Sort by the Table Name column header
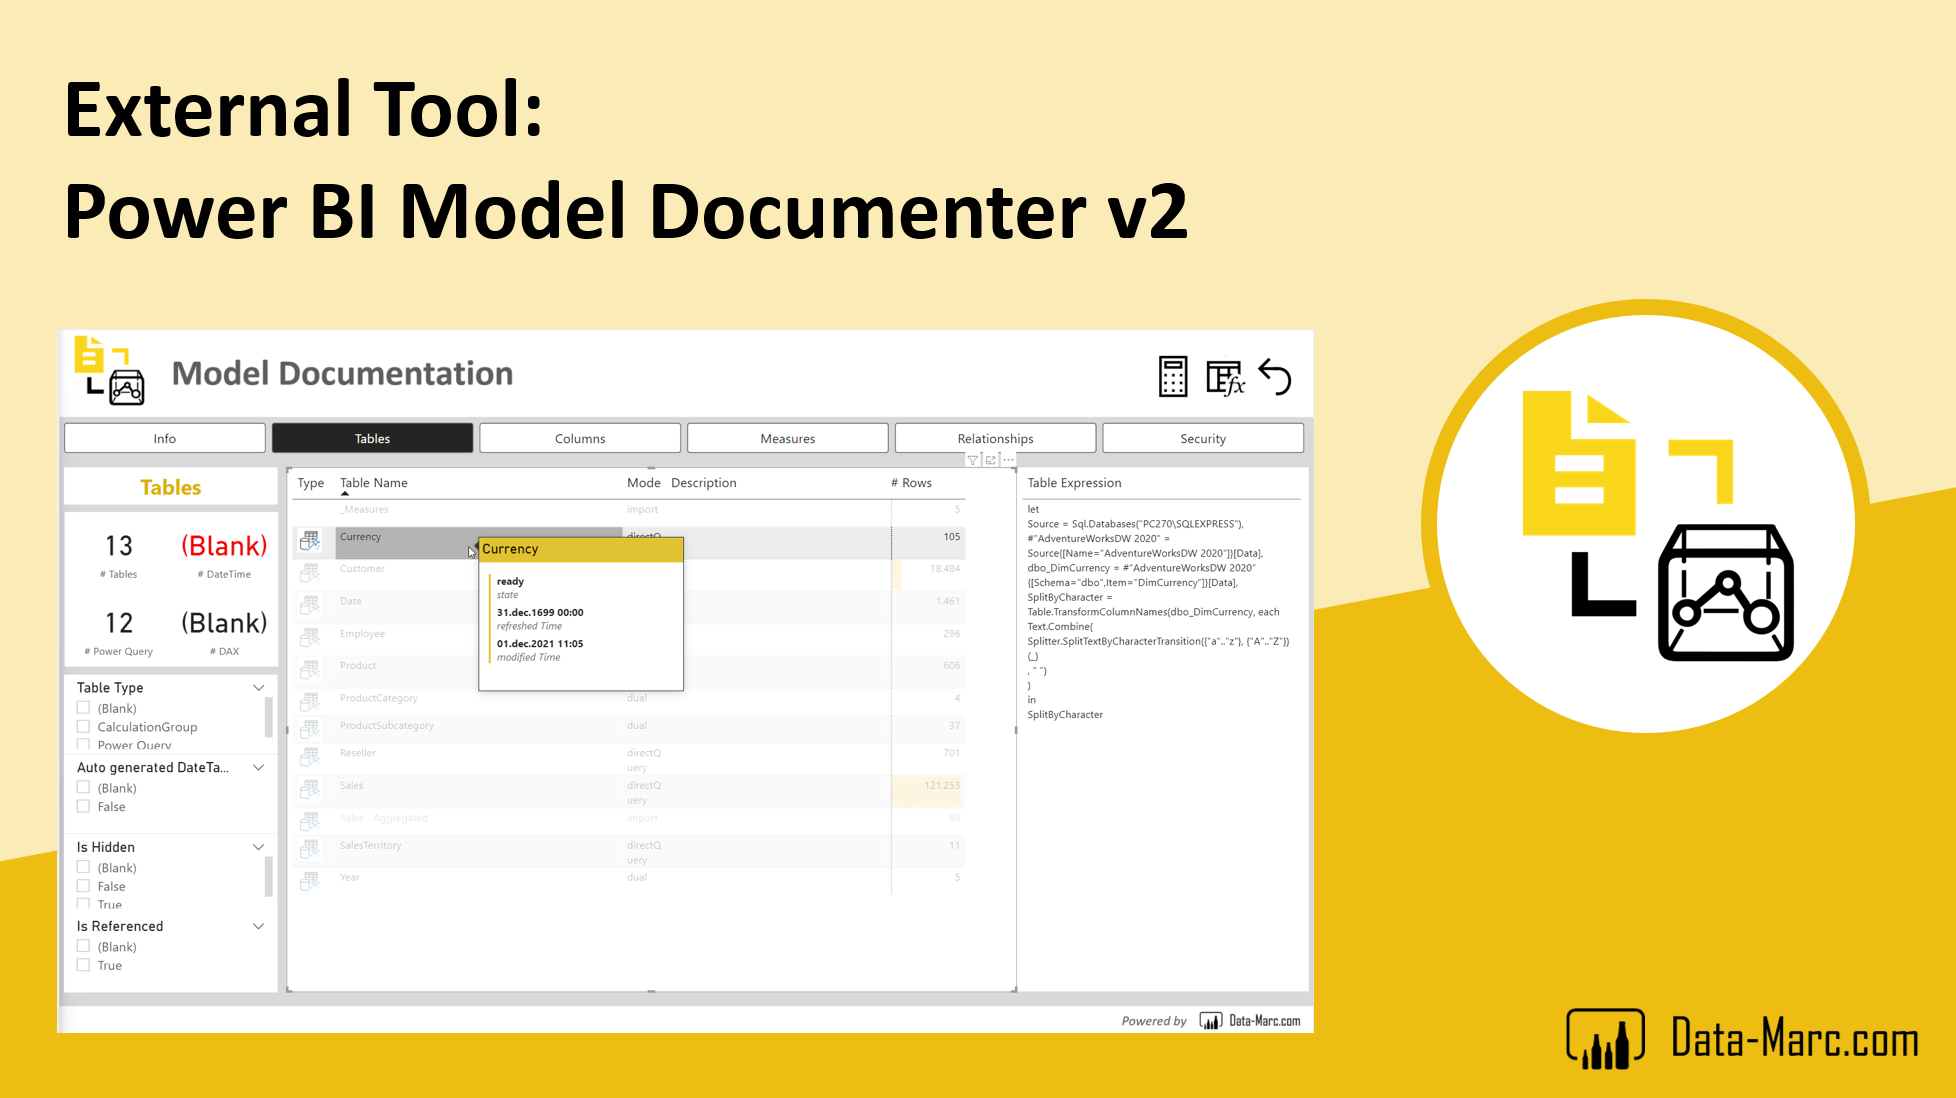Viewport: 1956px width, 1098px height. tap(374, 483)
